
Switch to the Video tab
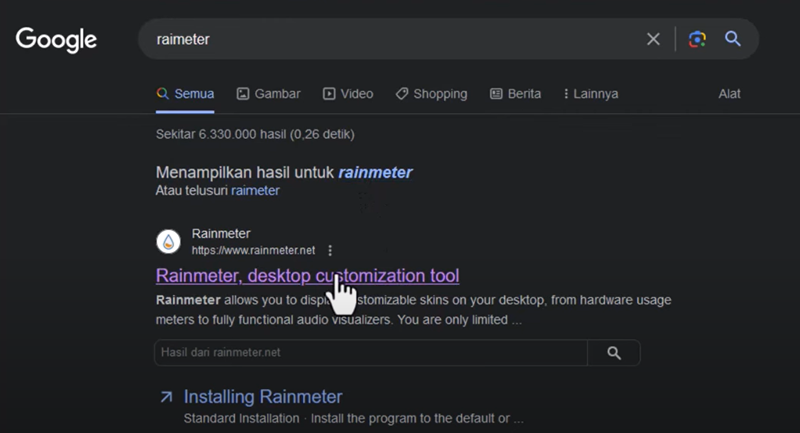(348, 94)
